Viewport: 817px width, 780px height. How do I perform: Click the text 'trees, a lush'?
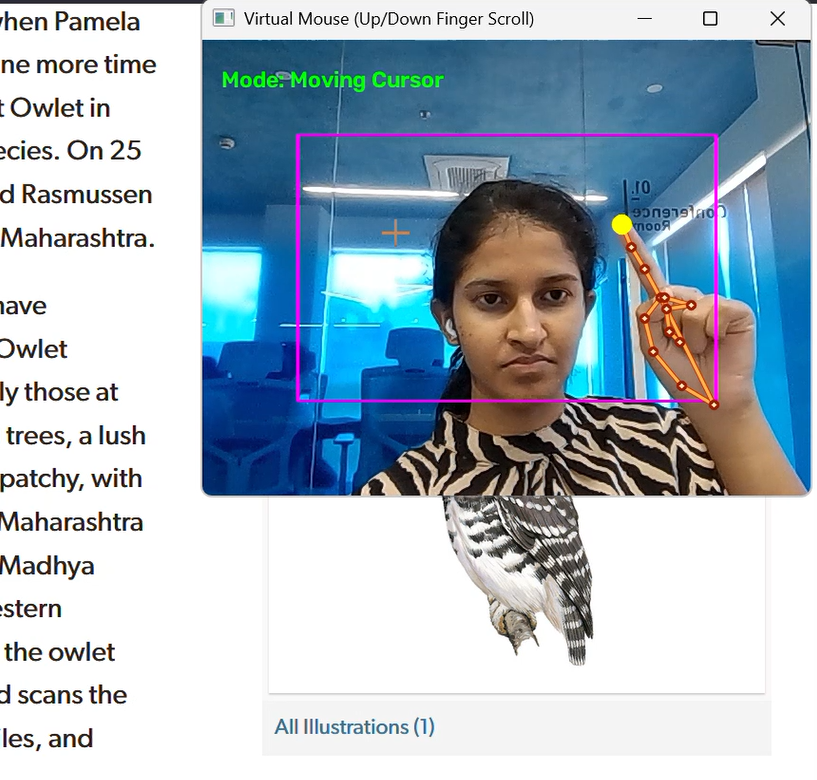pyautogui.click(x=76, y=435)
